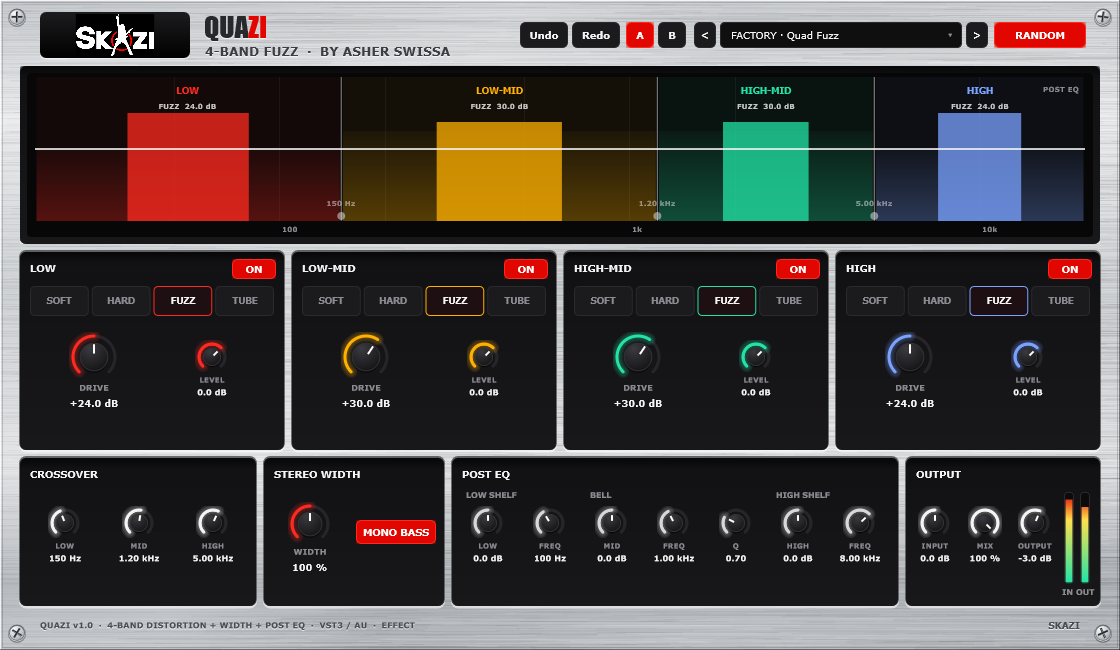This screenshot has width=1120, height=650.
Task: Click the RANDOM button
Action: coord(1040,35)
